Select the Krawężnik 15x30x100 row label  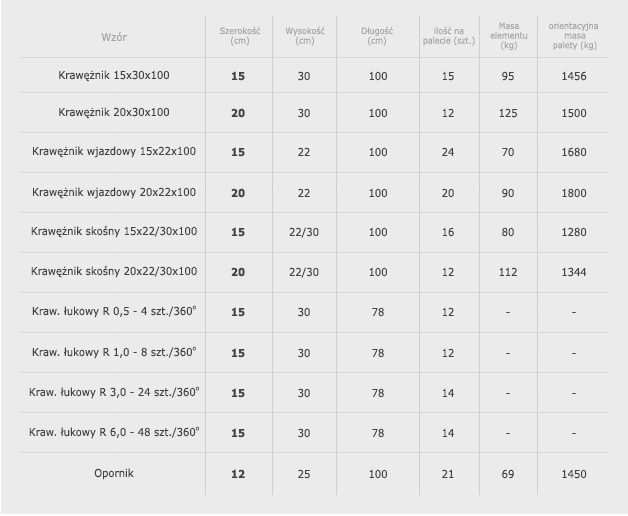tap(114, 75)
